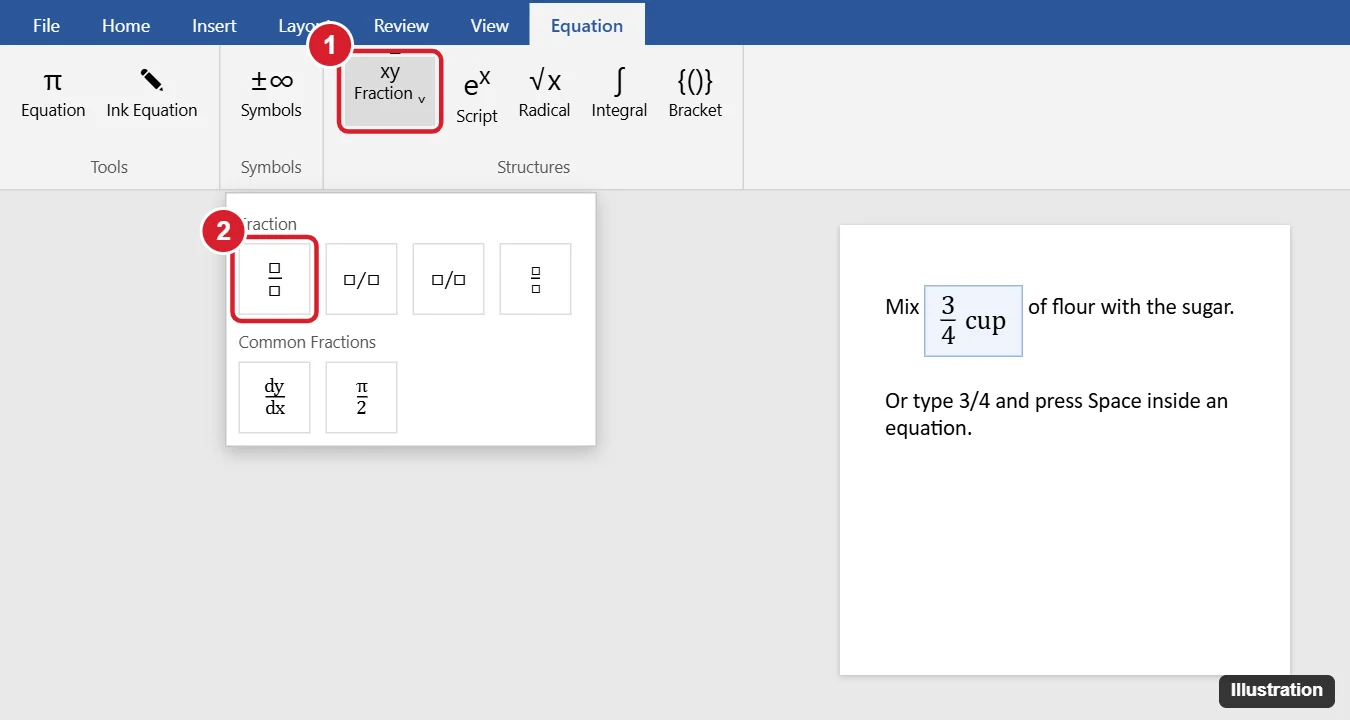The height and width of the screenshot is (720, 1350).
Task: Open the Ink Equation pen tool
Action: coord(152,94)
